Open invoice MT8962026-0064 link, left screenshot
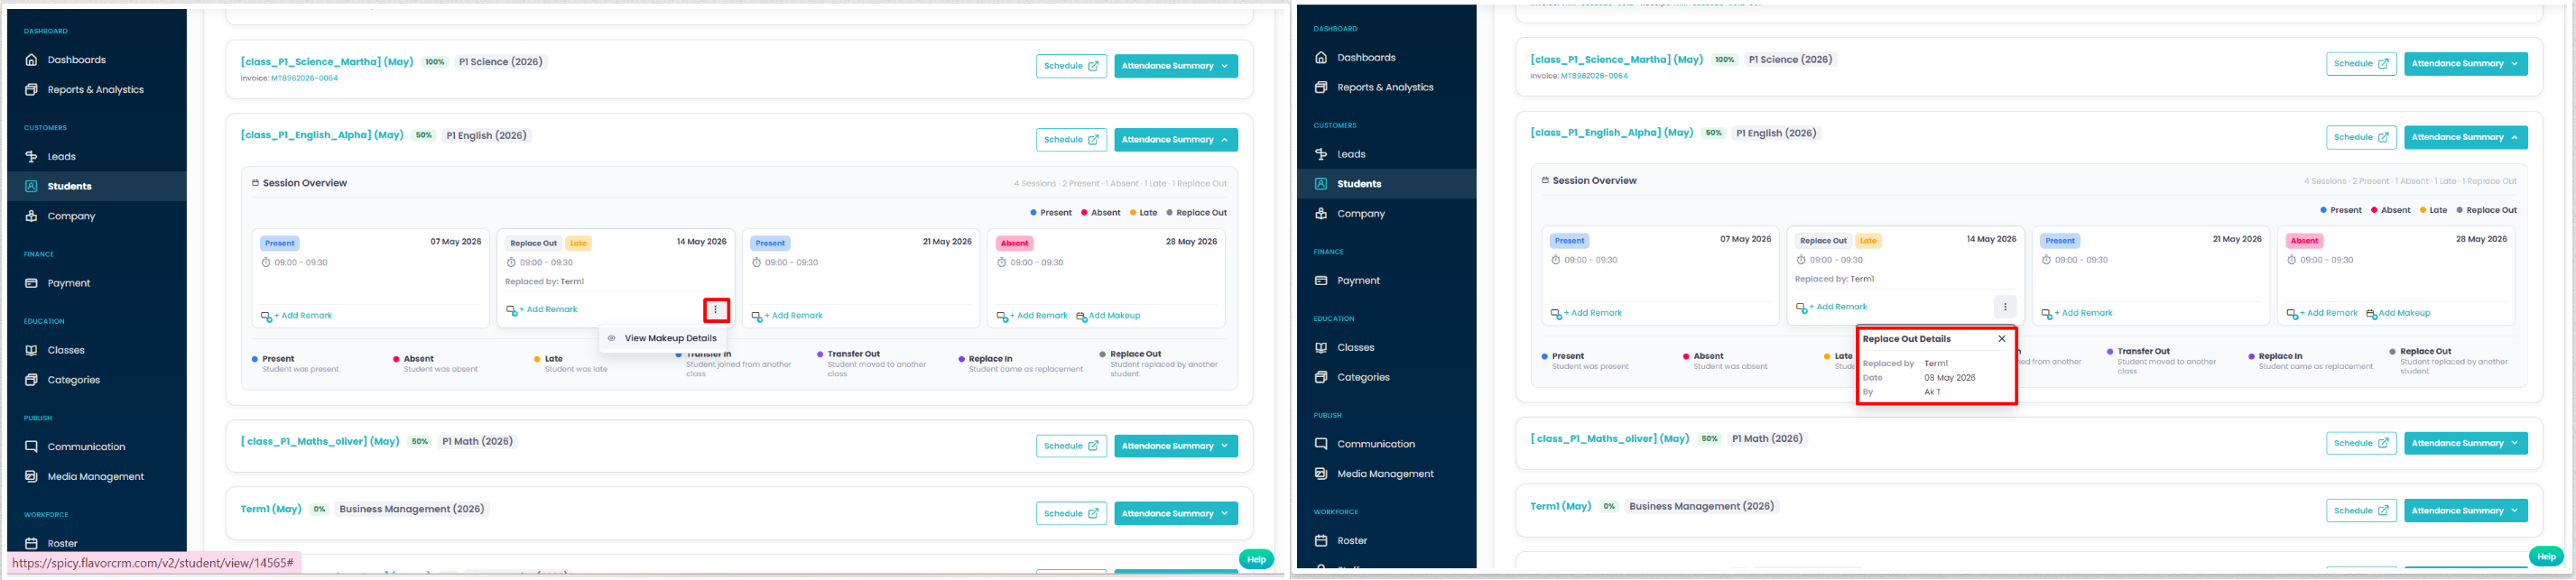Screen dimensions: 2576x580 click(x=304, y=79)
